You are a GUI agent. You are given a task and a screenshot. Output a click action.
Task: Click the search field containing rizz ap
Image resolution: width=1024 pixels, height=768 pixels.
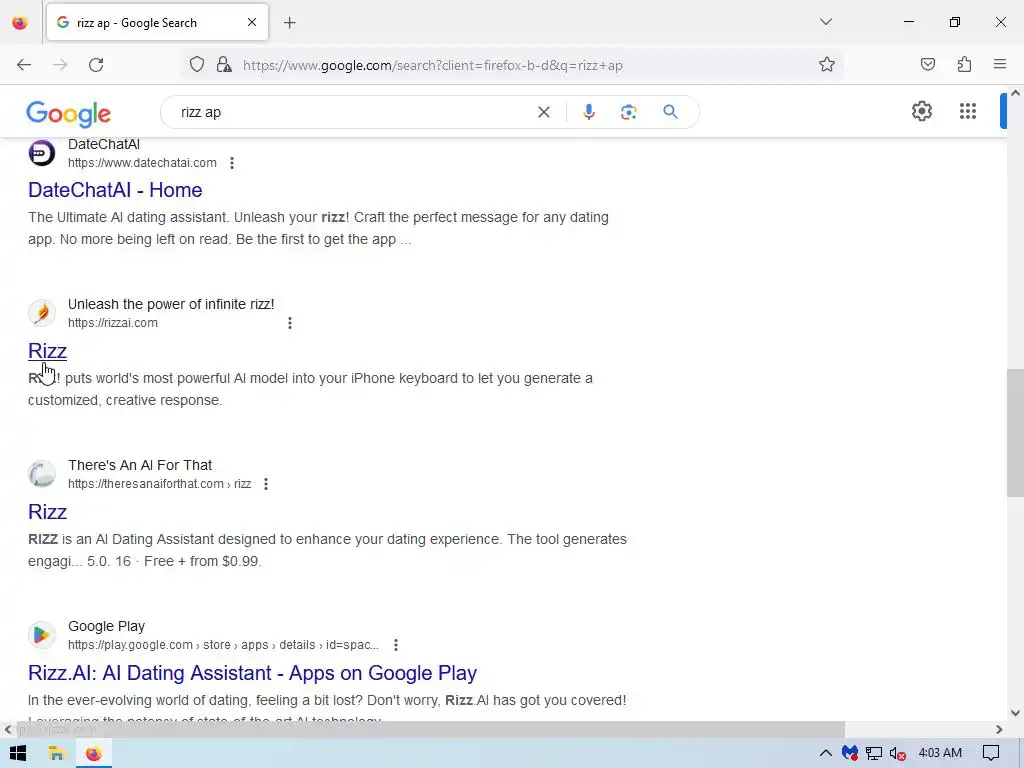[x=353, y=112]
